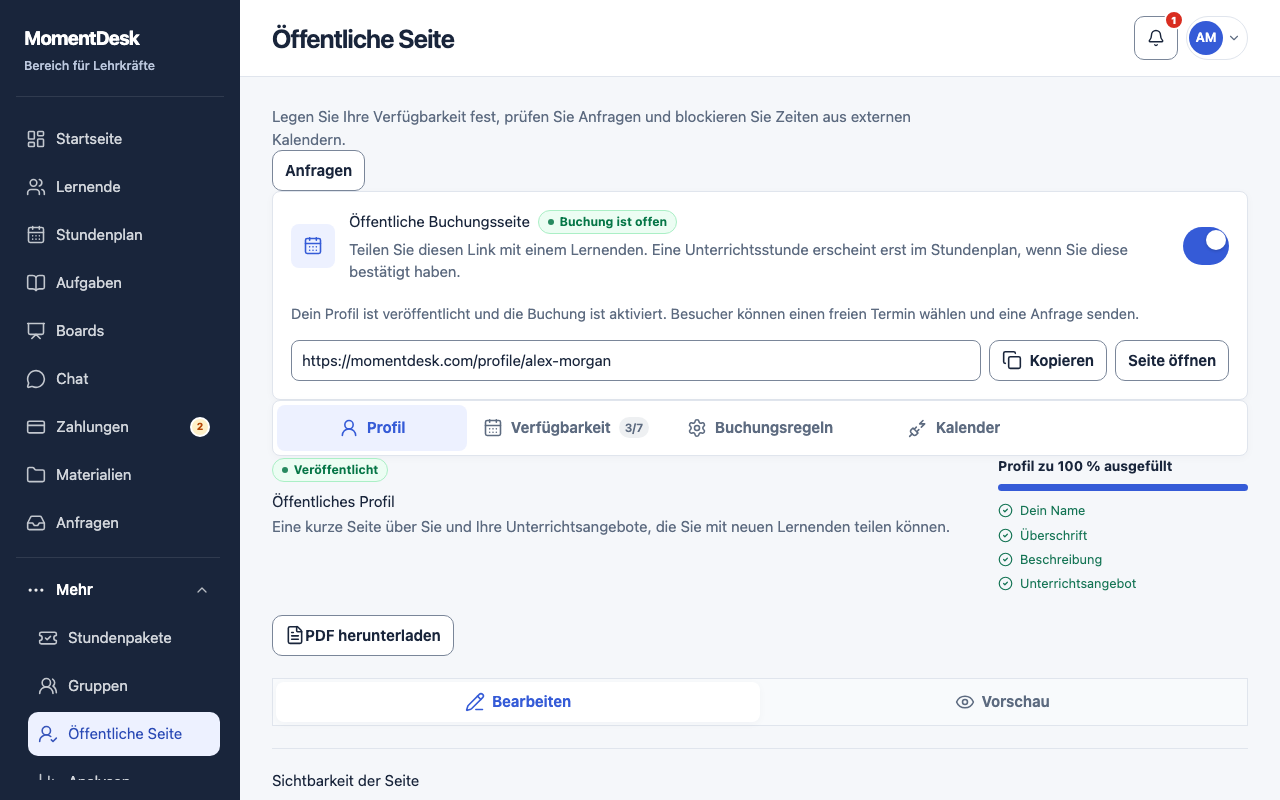Viewport: 1280px width, 800px height.
Task: Click the Zahlungen credit card icon
Action: [36, 427]
